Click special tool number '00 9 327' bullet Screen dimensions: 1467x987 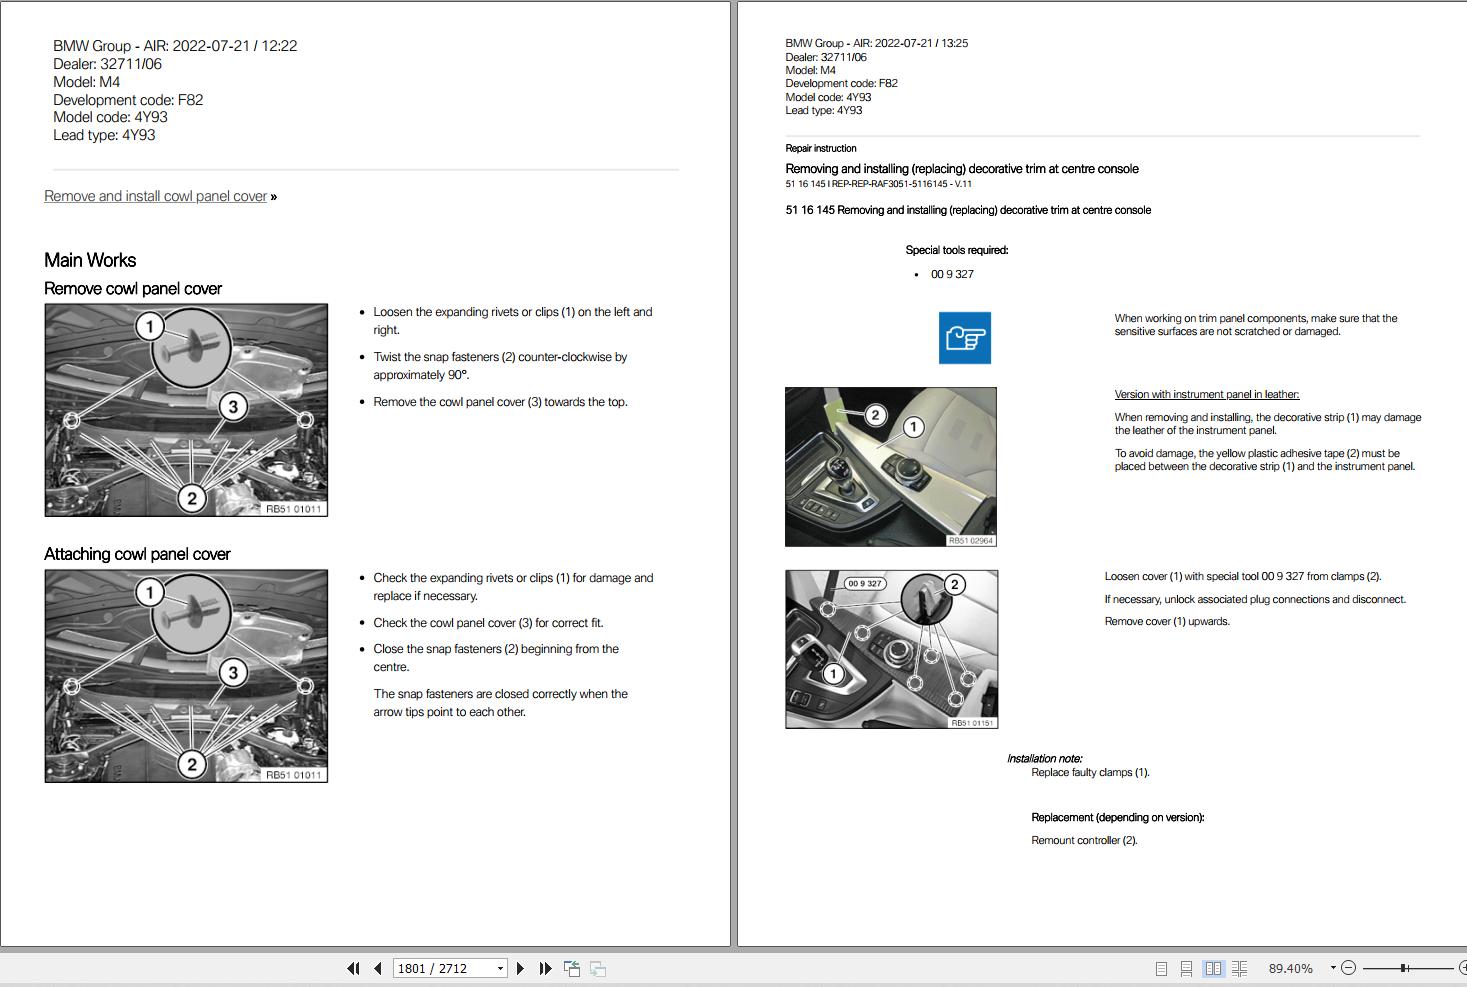952,274
